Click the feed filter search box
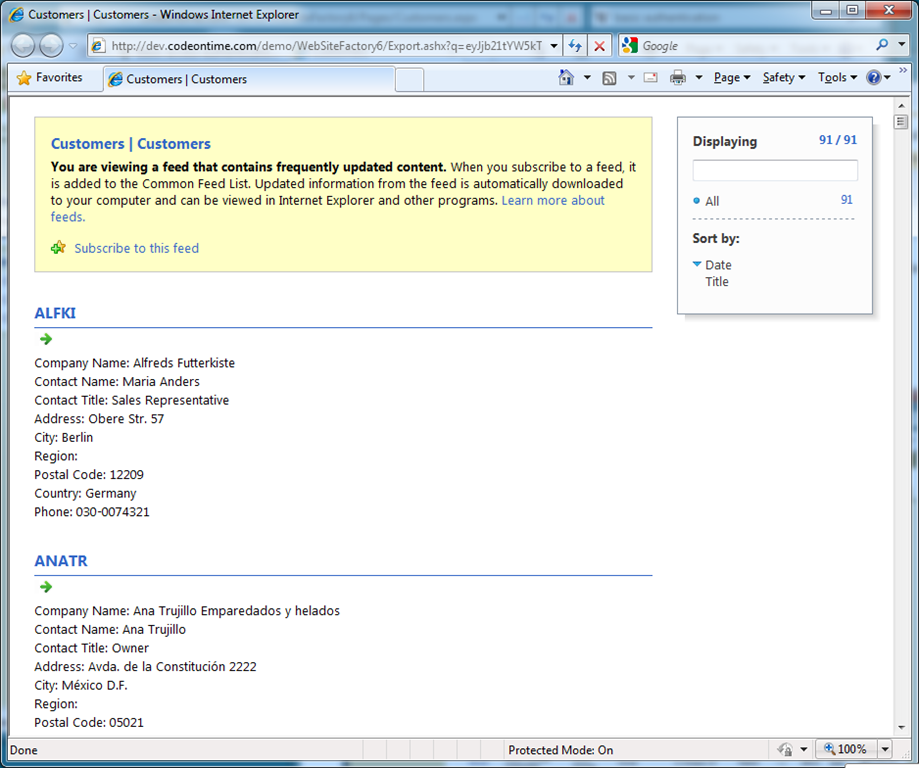 (775, 170)
